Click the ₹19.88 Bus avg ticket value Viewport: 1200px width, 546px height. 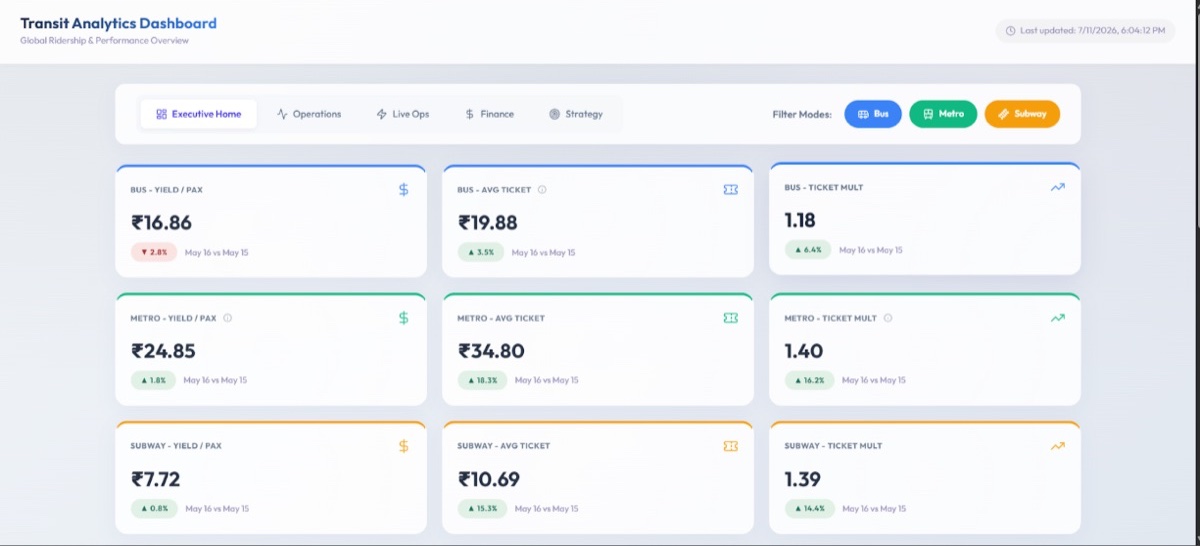click(488, 223)
